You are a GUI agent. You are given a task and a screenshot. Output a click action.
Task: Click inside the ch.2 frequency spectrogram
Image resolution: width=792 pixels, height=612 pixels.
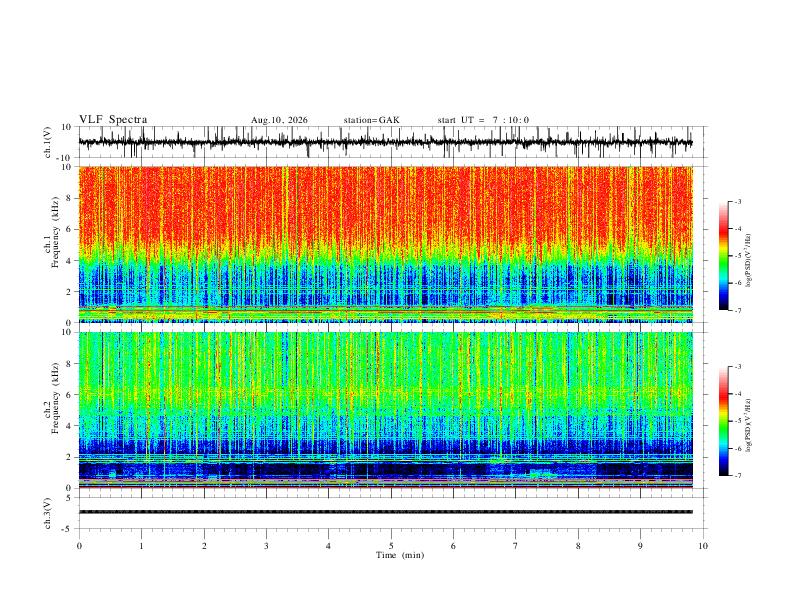385,410
